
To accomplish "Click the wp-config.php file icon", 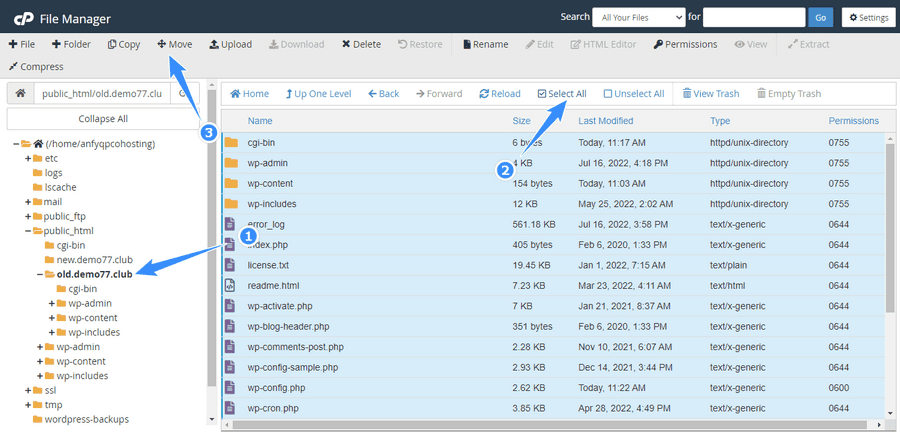I will (x=230, y=387).
